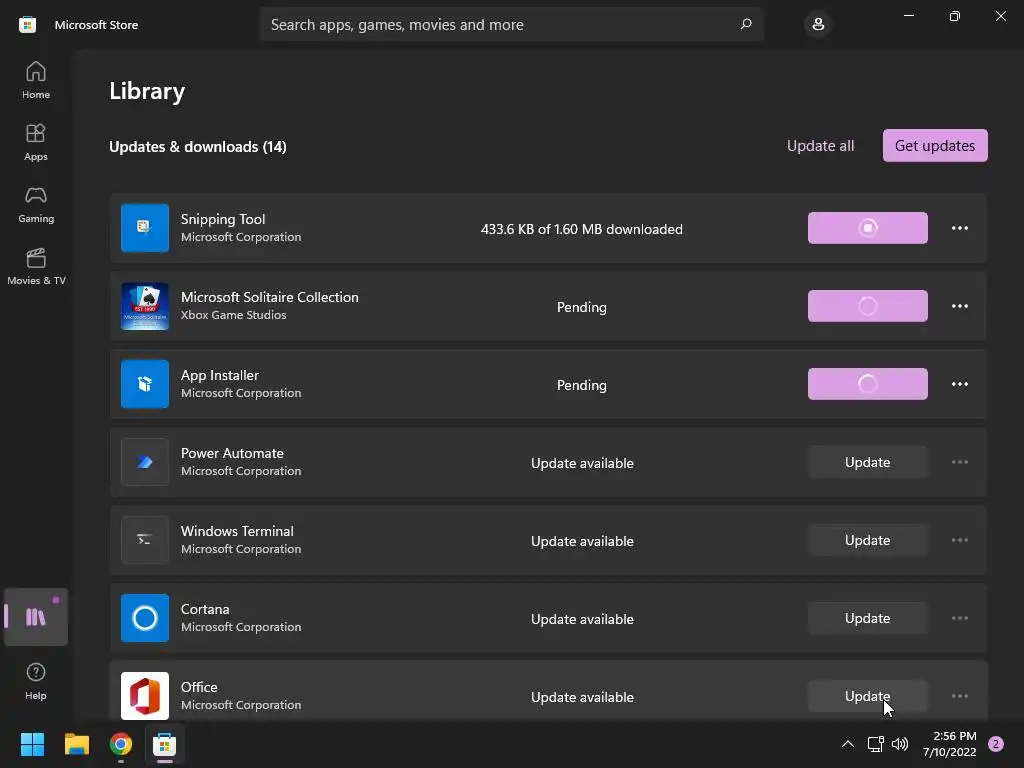Open more options for App Installer
Image resolution: width=1024 pixels, height=768 pixels.
960,384
